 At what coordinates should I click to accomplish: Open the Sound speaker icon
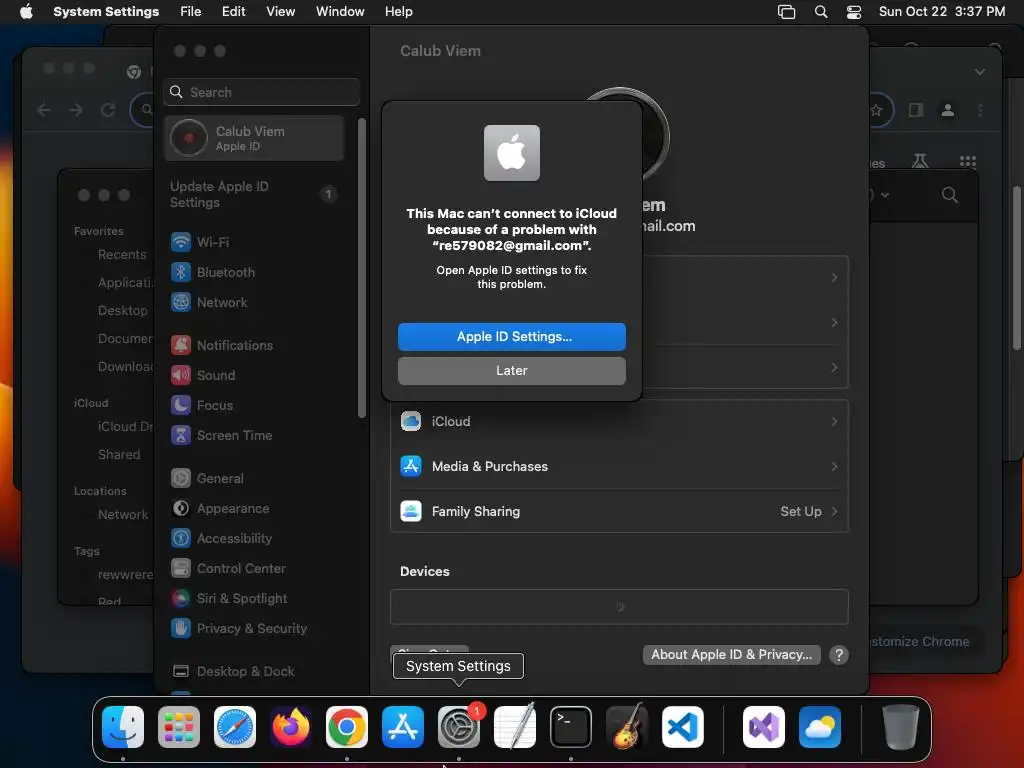point(181,375)
